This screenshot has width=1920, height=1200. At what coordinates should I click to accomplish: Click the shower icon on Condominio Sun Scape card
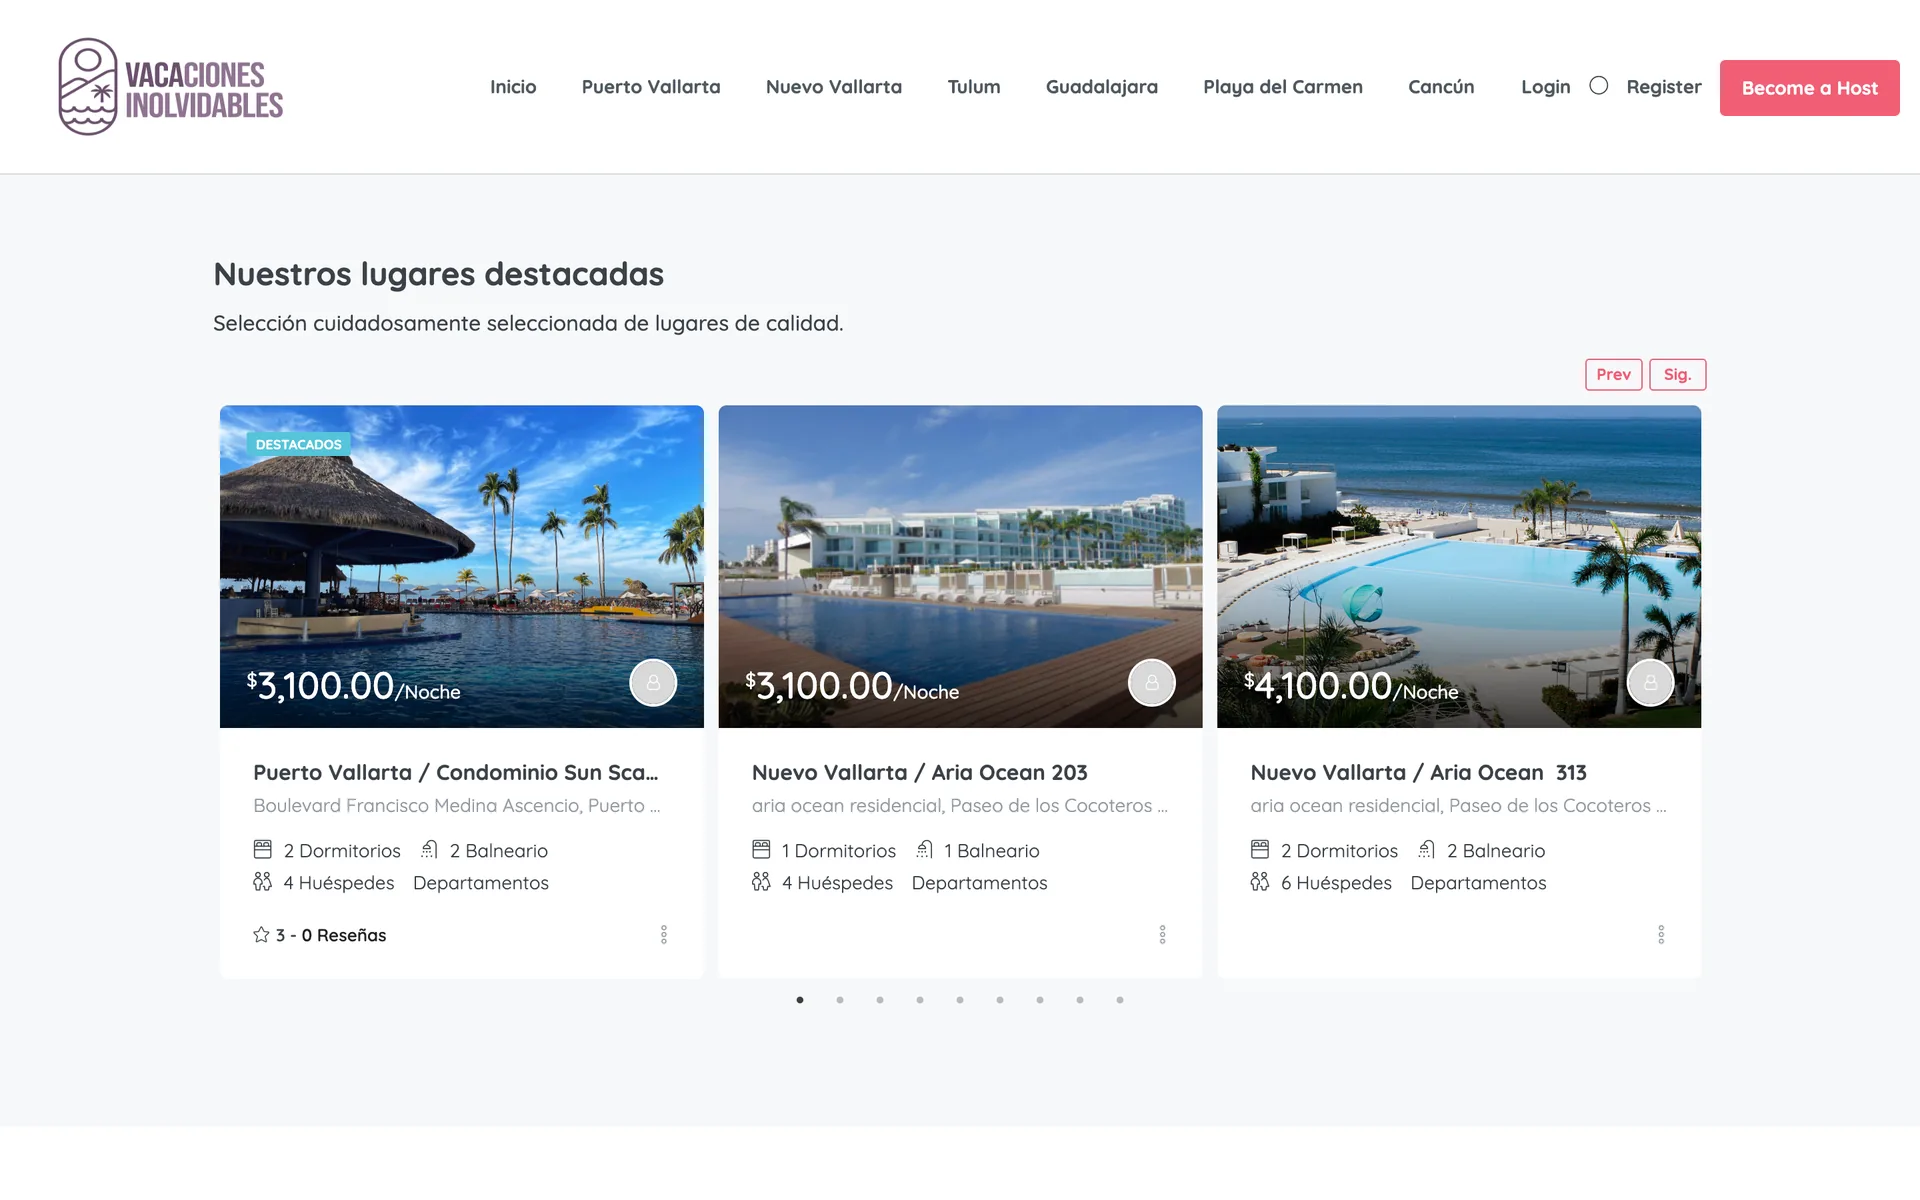[x=429, y=849]
